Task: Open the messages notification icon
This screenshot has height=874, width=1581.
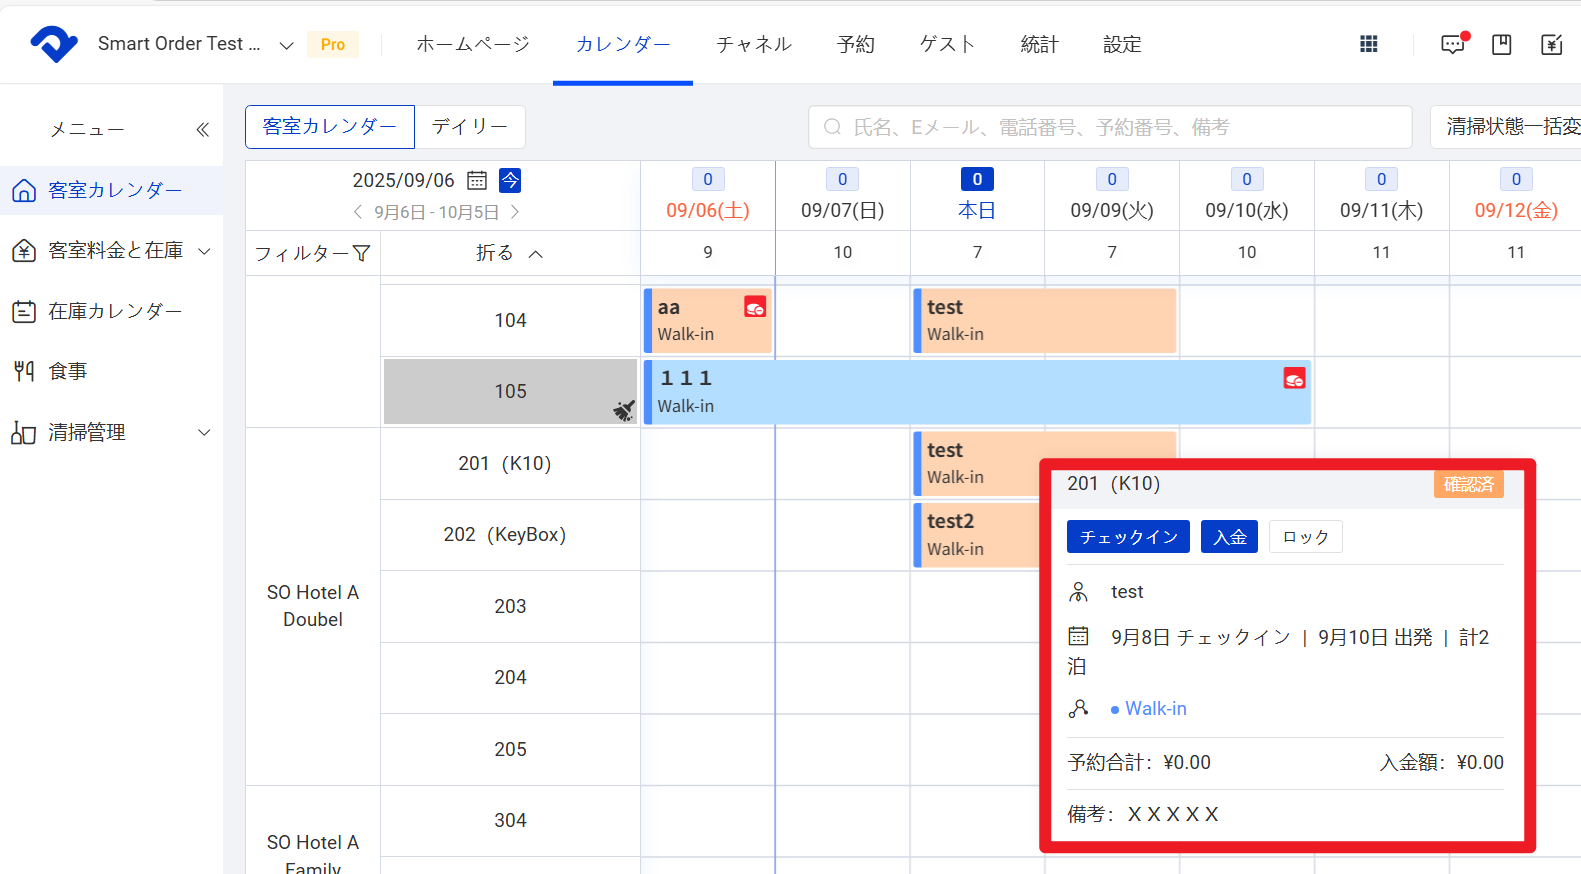Action: click(1452, 44)
